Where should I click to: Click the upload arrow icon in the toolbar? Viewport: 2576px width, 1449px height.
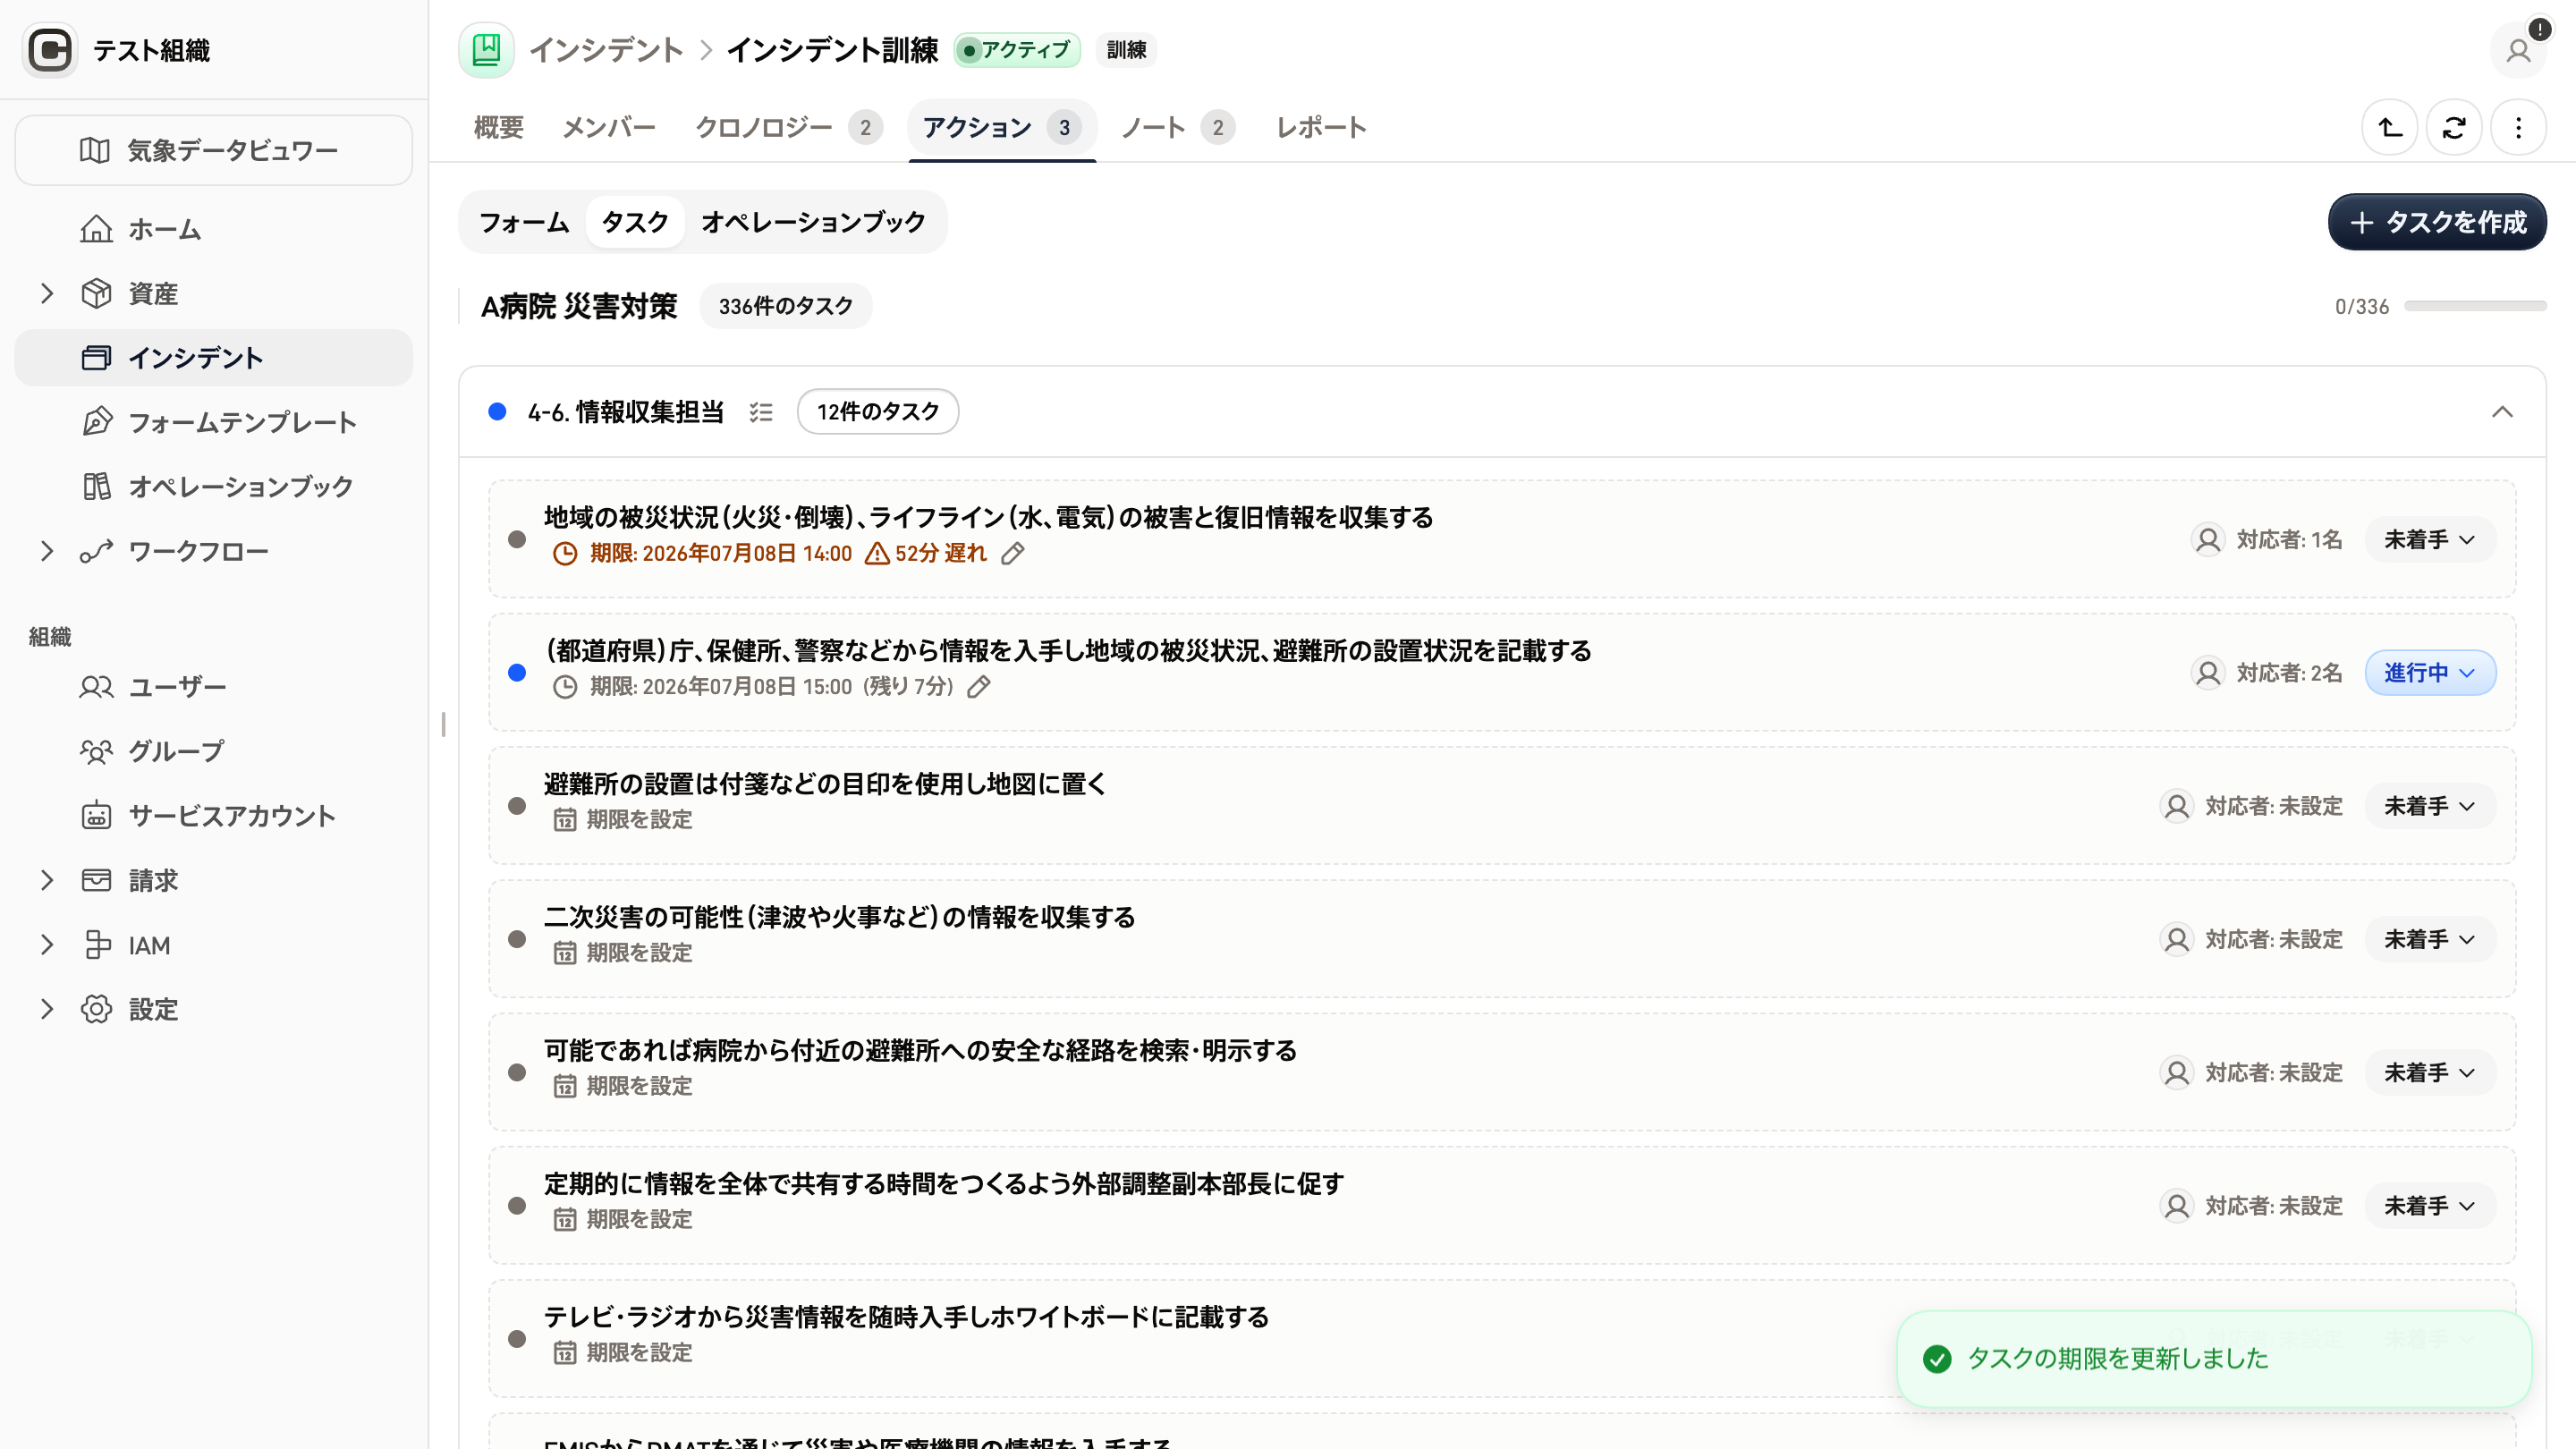[x=2390, y=128]
